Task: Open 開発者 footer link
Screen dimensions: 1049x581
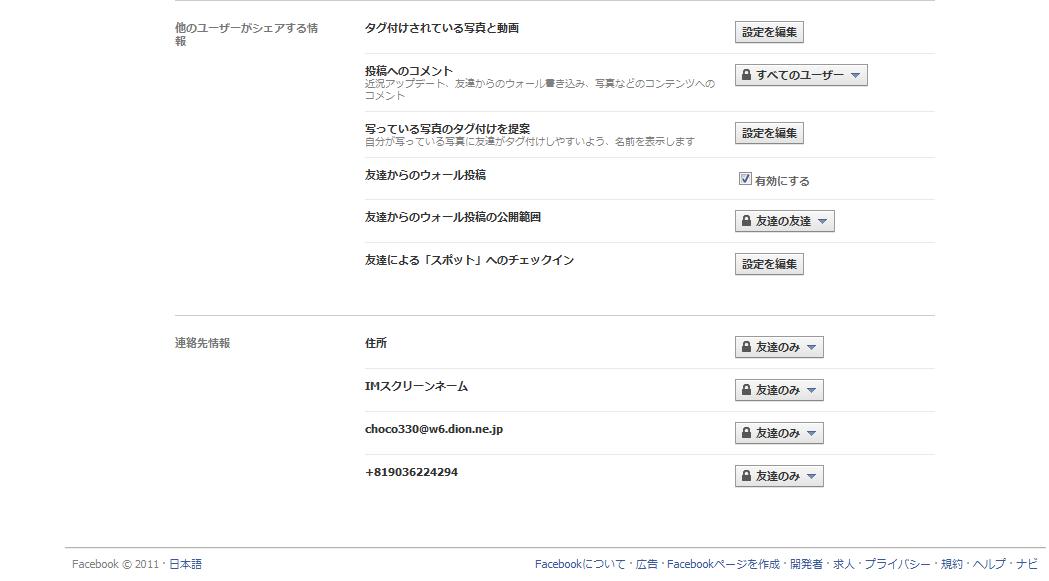Action: pyautogui.click(x=806, y=564)
